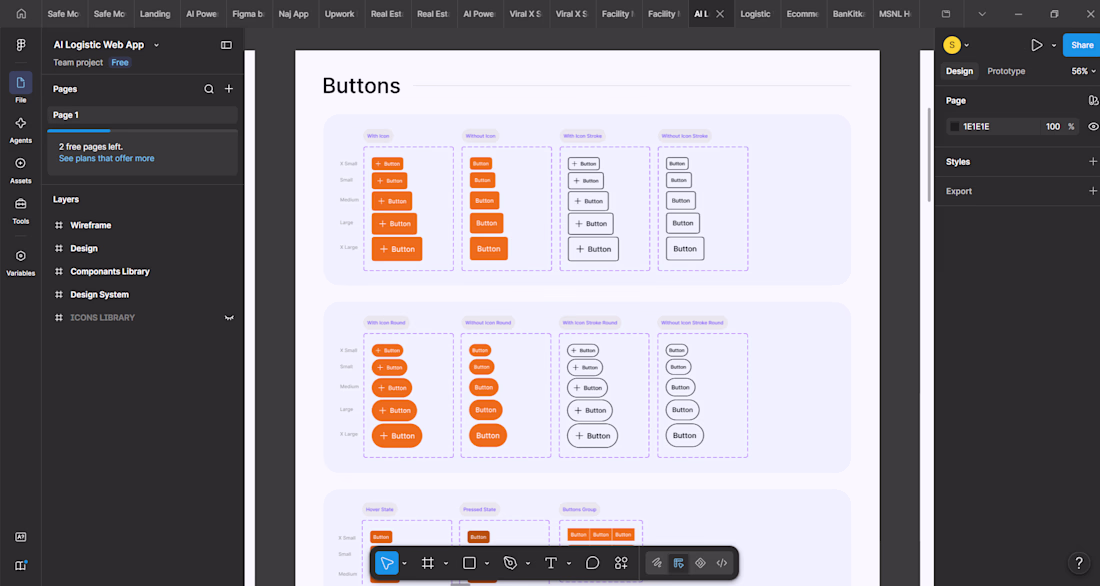
Task: Switch to Draw mode
Action: click(657, 563)
